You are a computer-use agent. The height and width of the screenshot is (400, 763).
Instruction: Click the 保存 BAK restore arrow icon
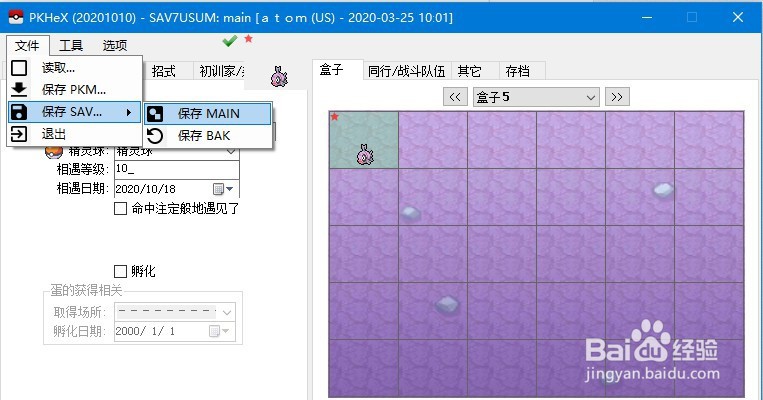[155, 136]
